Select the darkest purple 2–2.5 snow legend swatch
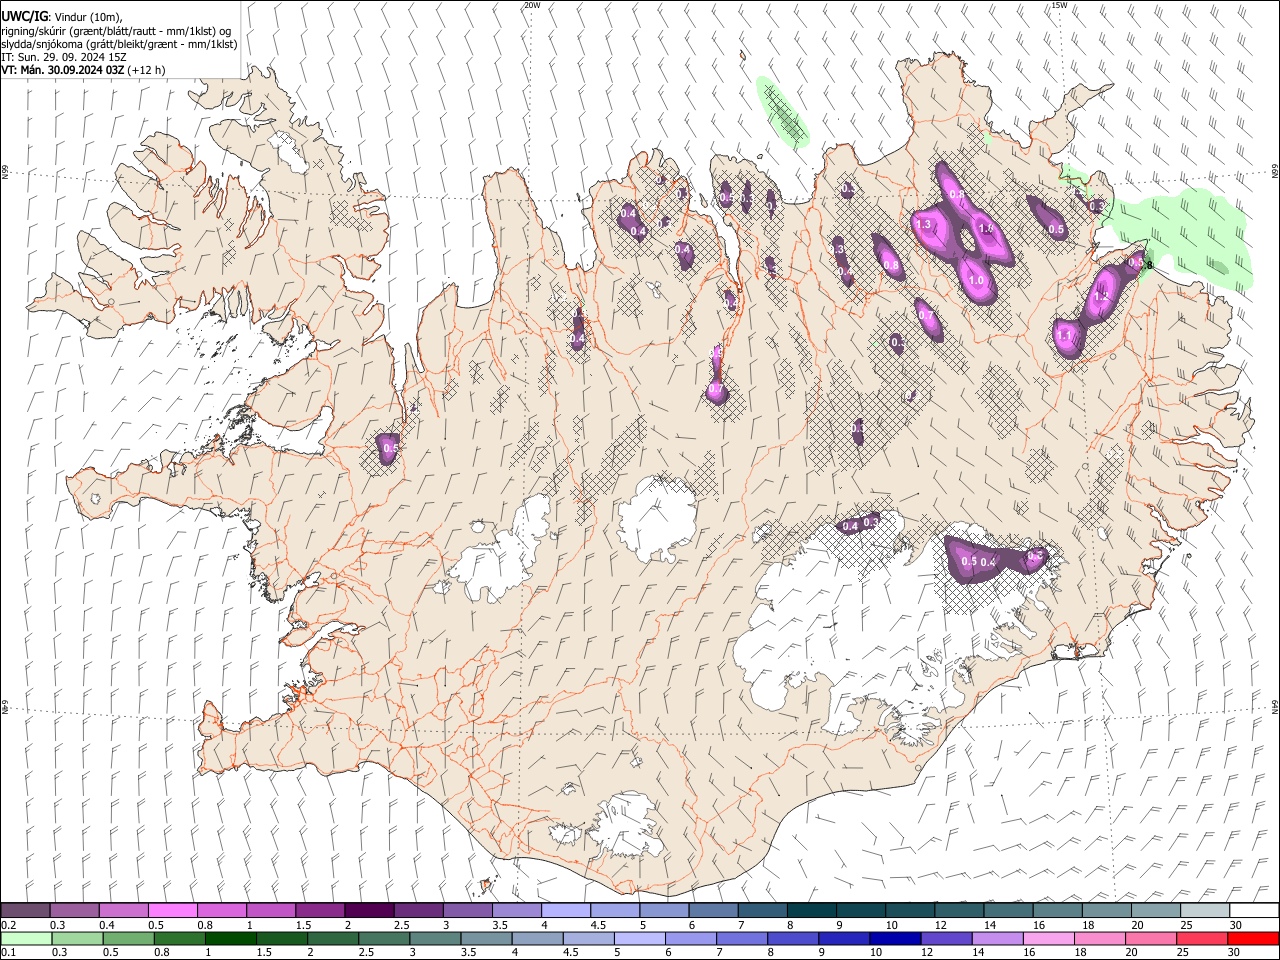Viewport: 1280px width, 960px height. pyautogui.click(x=369, y=910)
